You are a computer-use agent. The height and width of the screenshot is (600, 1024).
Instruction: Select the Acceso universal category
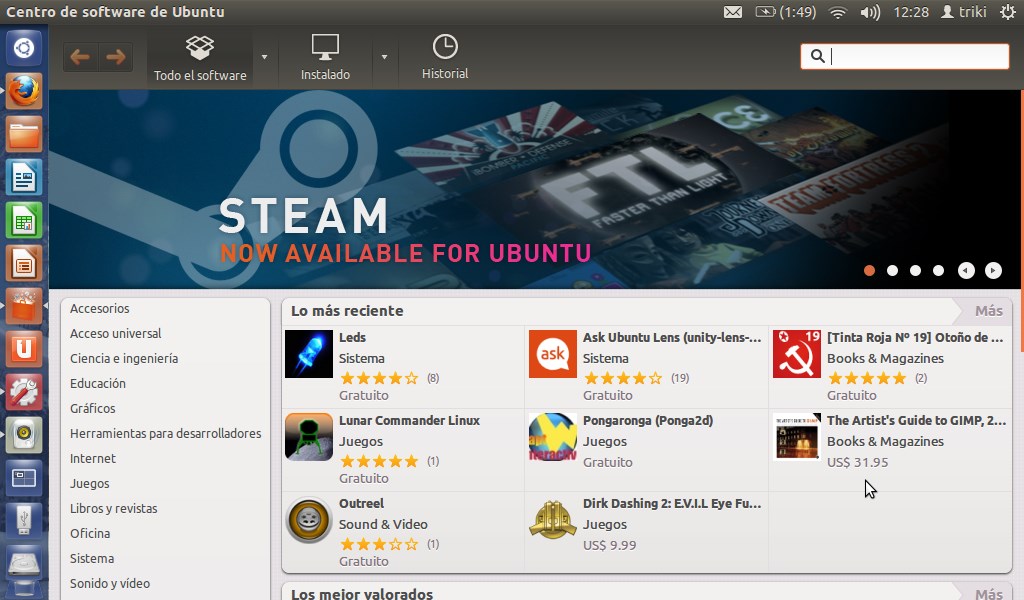tap(116, 333)
